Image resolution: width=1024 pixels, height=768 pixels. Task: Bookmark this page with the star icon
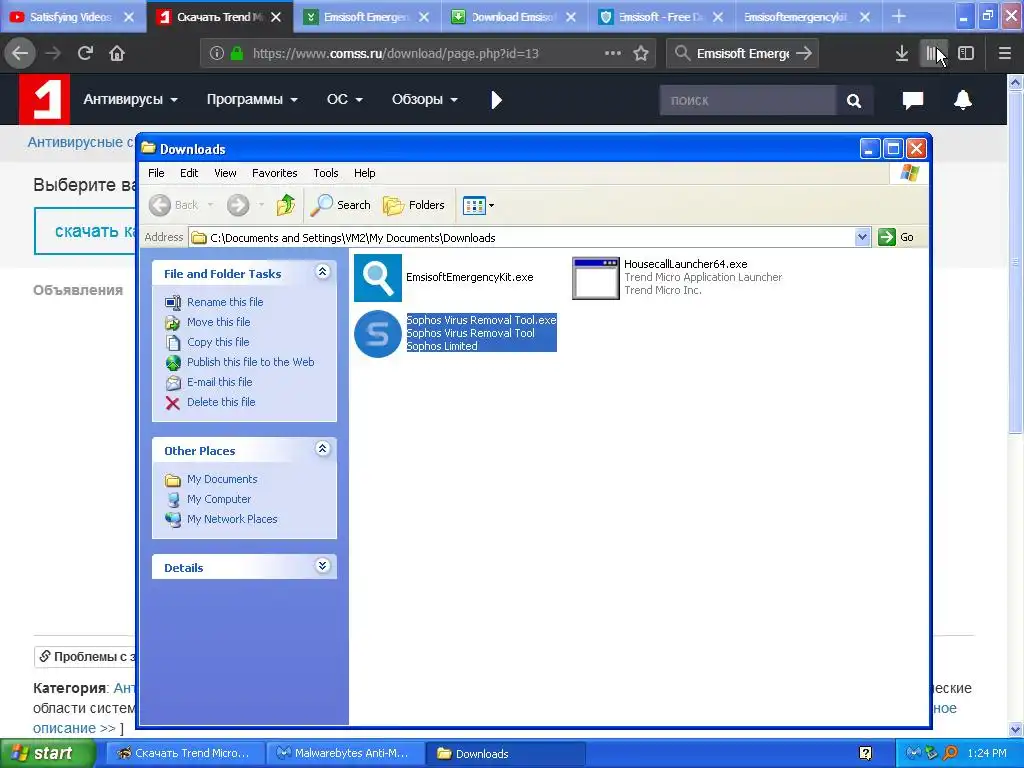tap(641, 54)
